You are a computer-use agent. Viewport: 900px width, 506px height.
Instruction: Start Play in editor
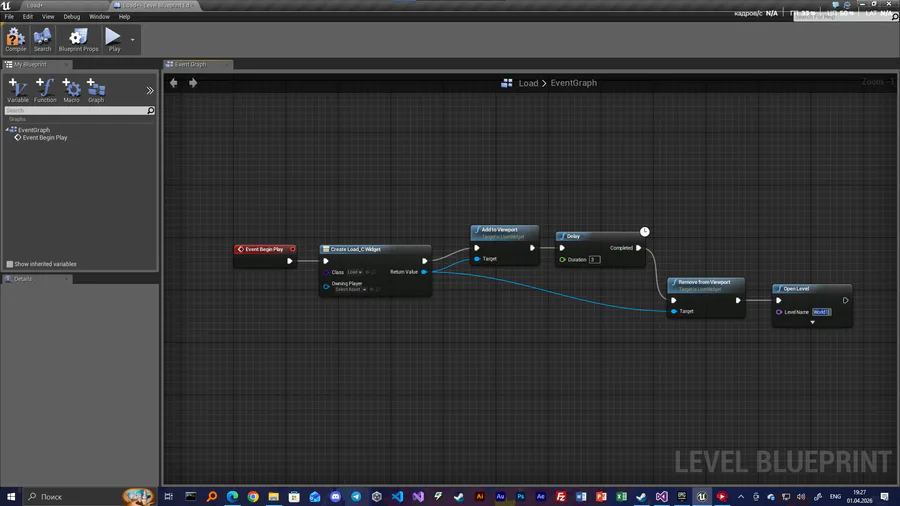(x=114, y=40)
